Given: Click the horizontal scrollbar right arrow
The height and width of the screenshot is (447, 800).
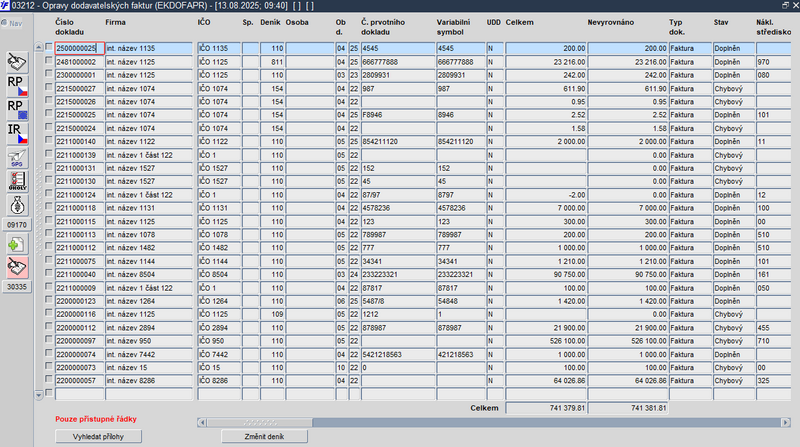Looking at the screenshot, I should coord(786,423).
